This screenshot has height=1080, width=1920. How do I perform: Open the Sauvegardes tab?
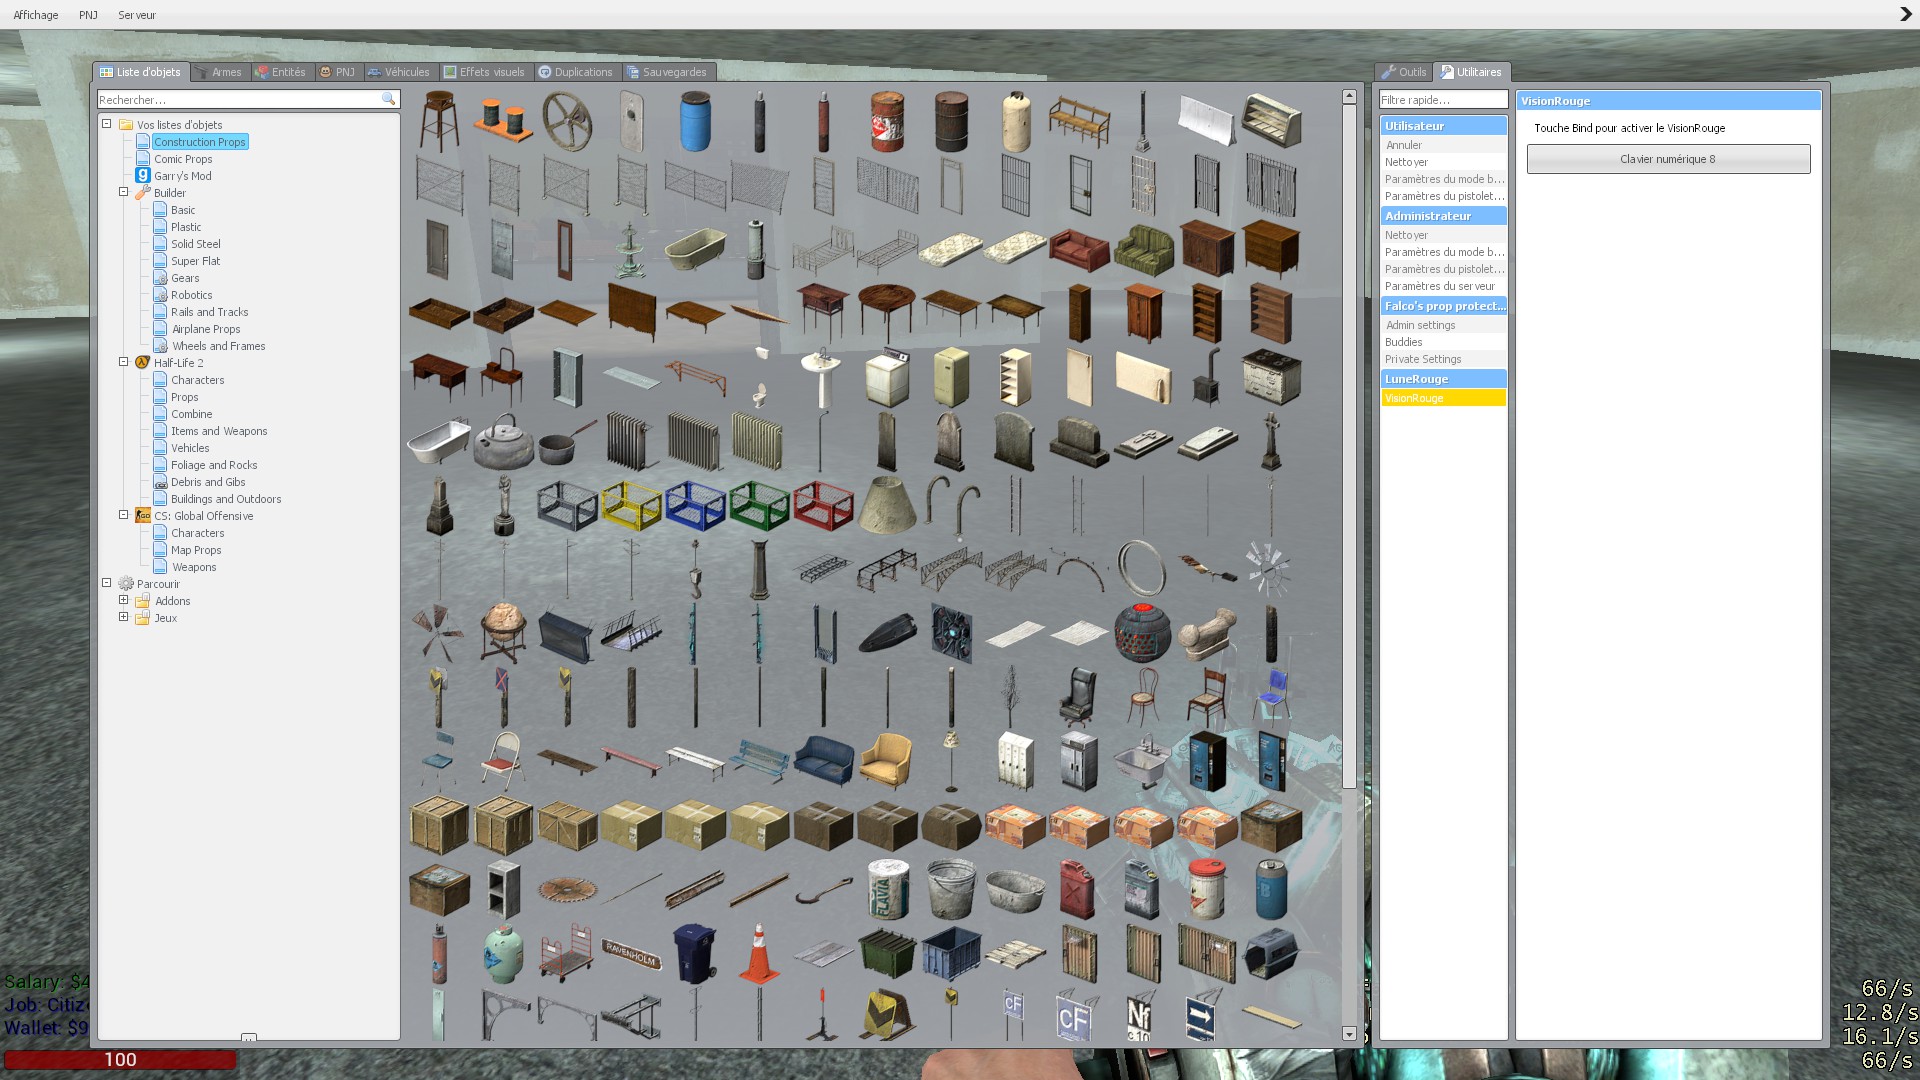point(668,72)
